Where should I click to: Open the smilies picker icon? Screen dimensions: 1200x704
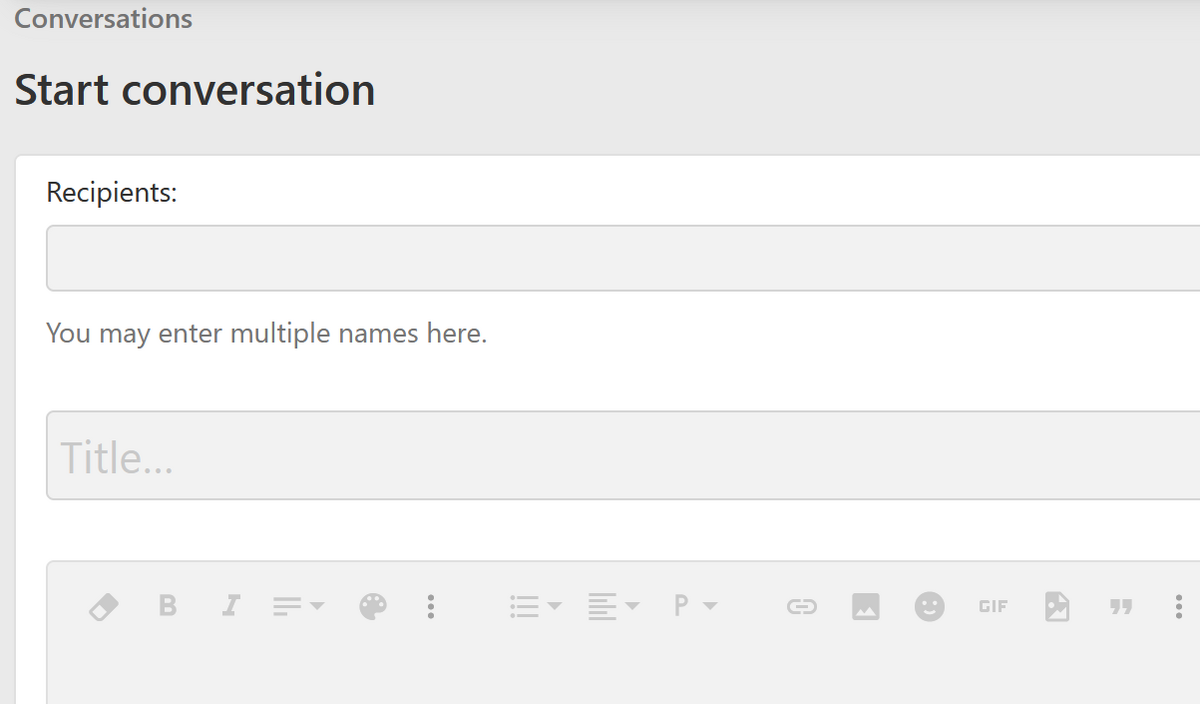pos(929,606)
